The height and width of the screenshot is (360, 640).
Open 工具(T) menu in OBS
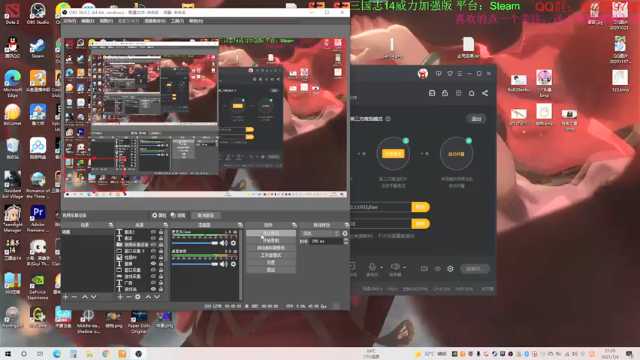click(177, 21)
